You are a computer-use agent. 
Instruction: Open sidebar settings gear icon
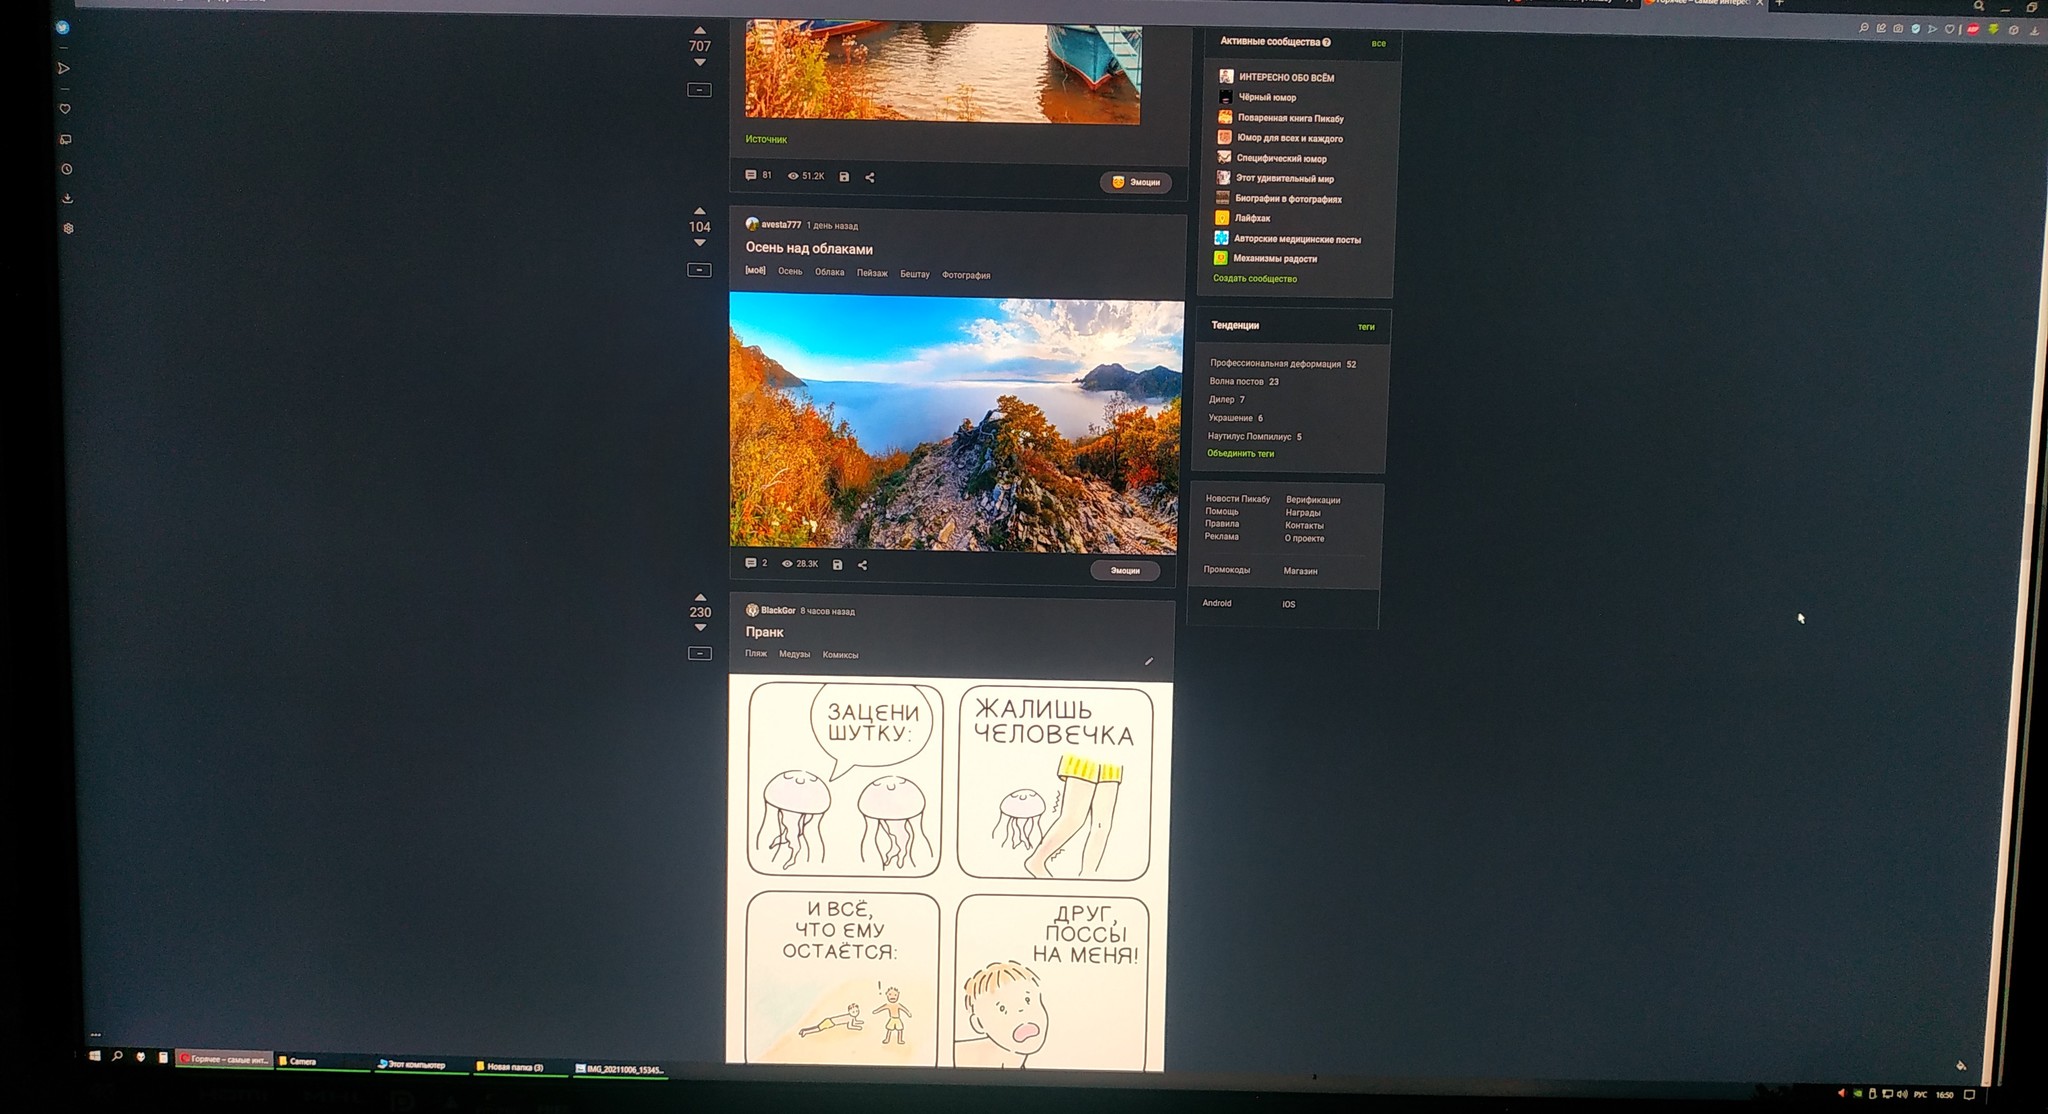click(69, 228)
